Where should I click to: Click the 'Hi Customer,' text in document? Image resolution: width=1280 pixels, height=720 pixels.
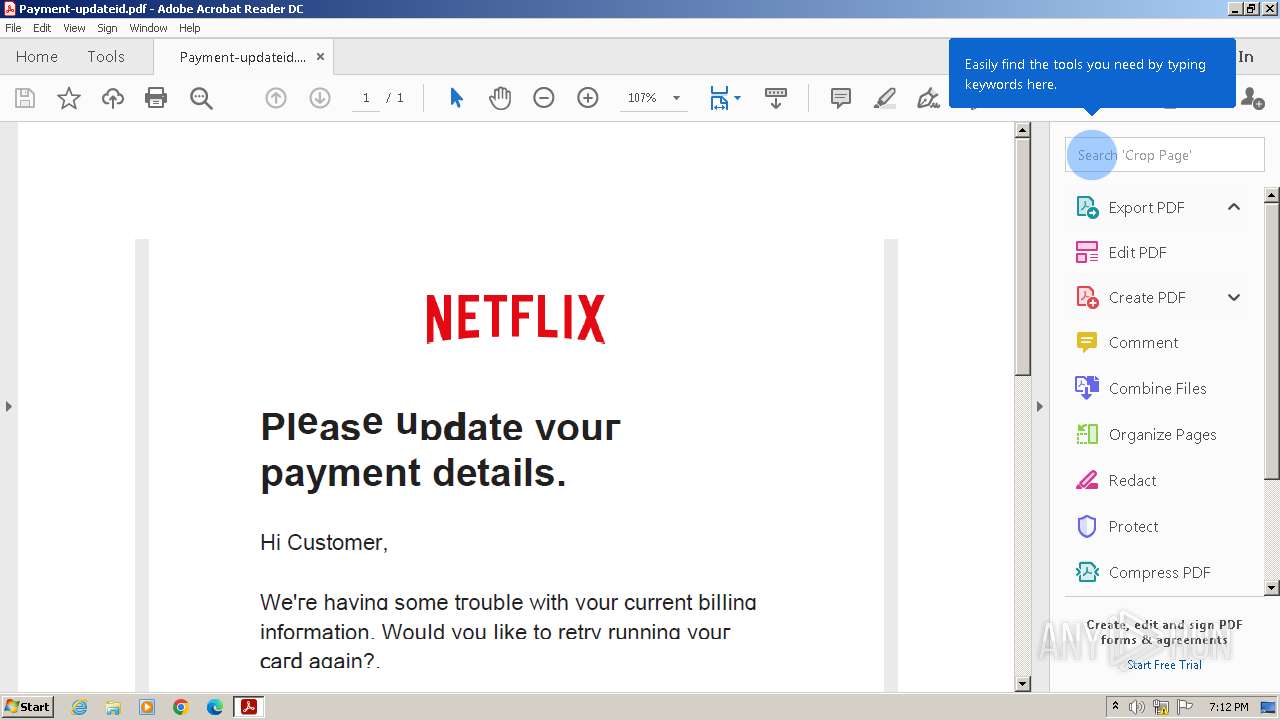[x=324, y=542]
